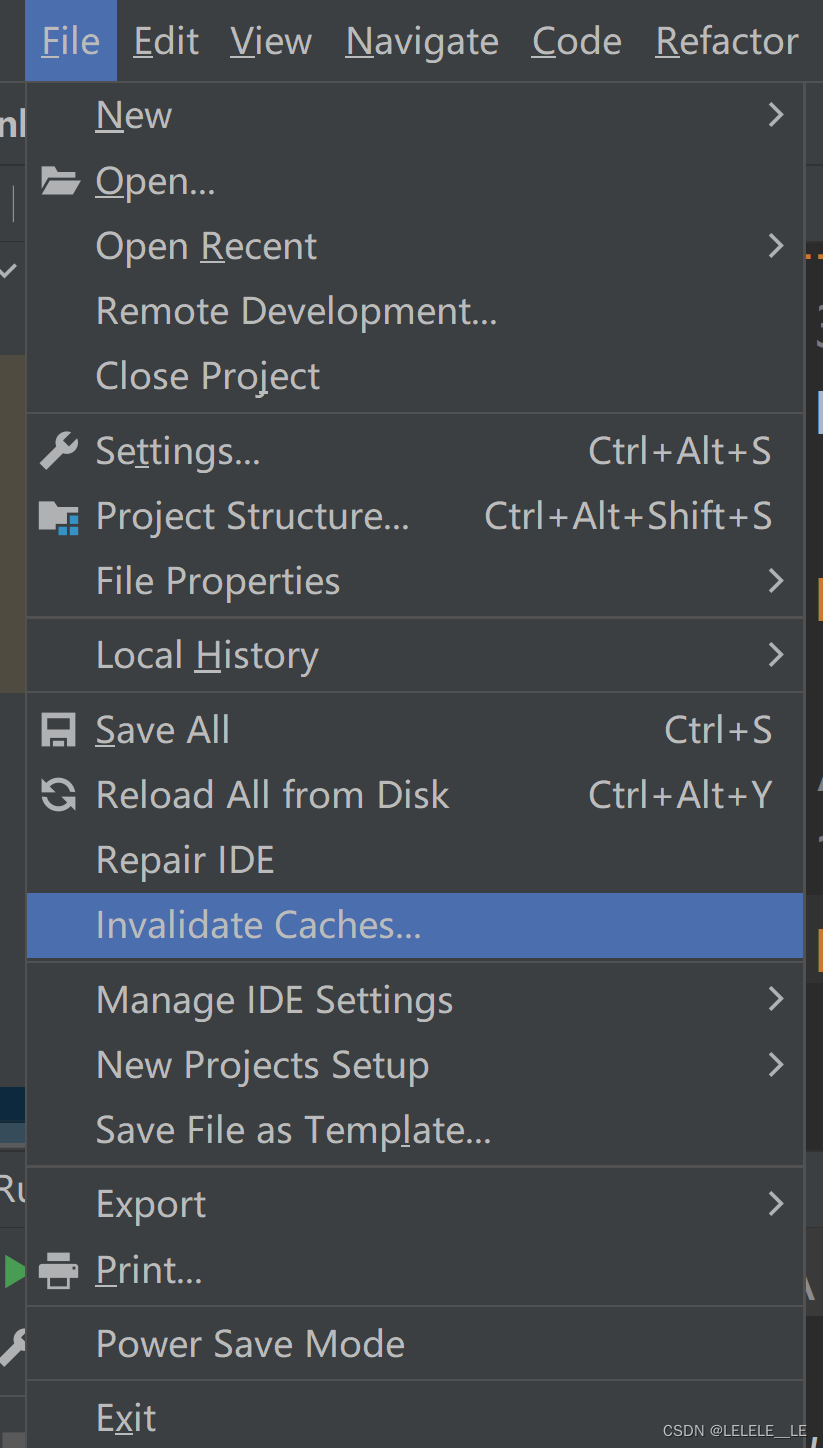This screenshot has width=823, height=1448.
Task: Click the Reload All from Disk arrows icon
Action: coord(58,796)
